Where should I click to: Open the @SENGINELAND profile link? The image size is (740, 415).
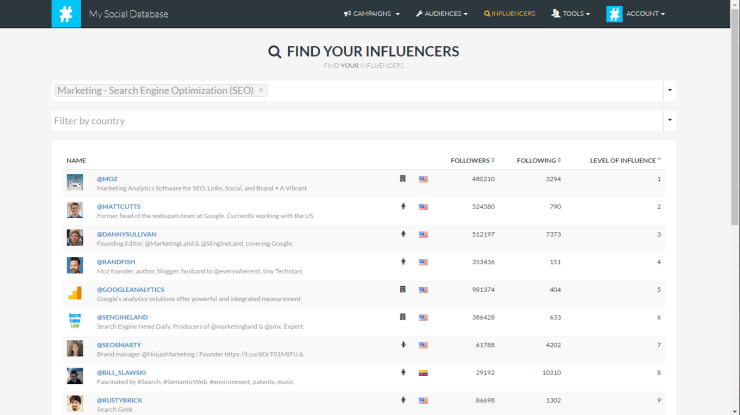point(122,317)
